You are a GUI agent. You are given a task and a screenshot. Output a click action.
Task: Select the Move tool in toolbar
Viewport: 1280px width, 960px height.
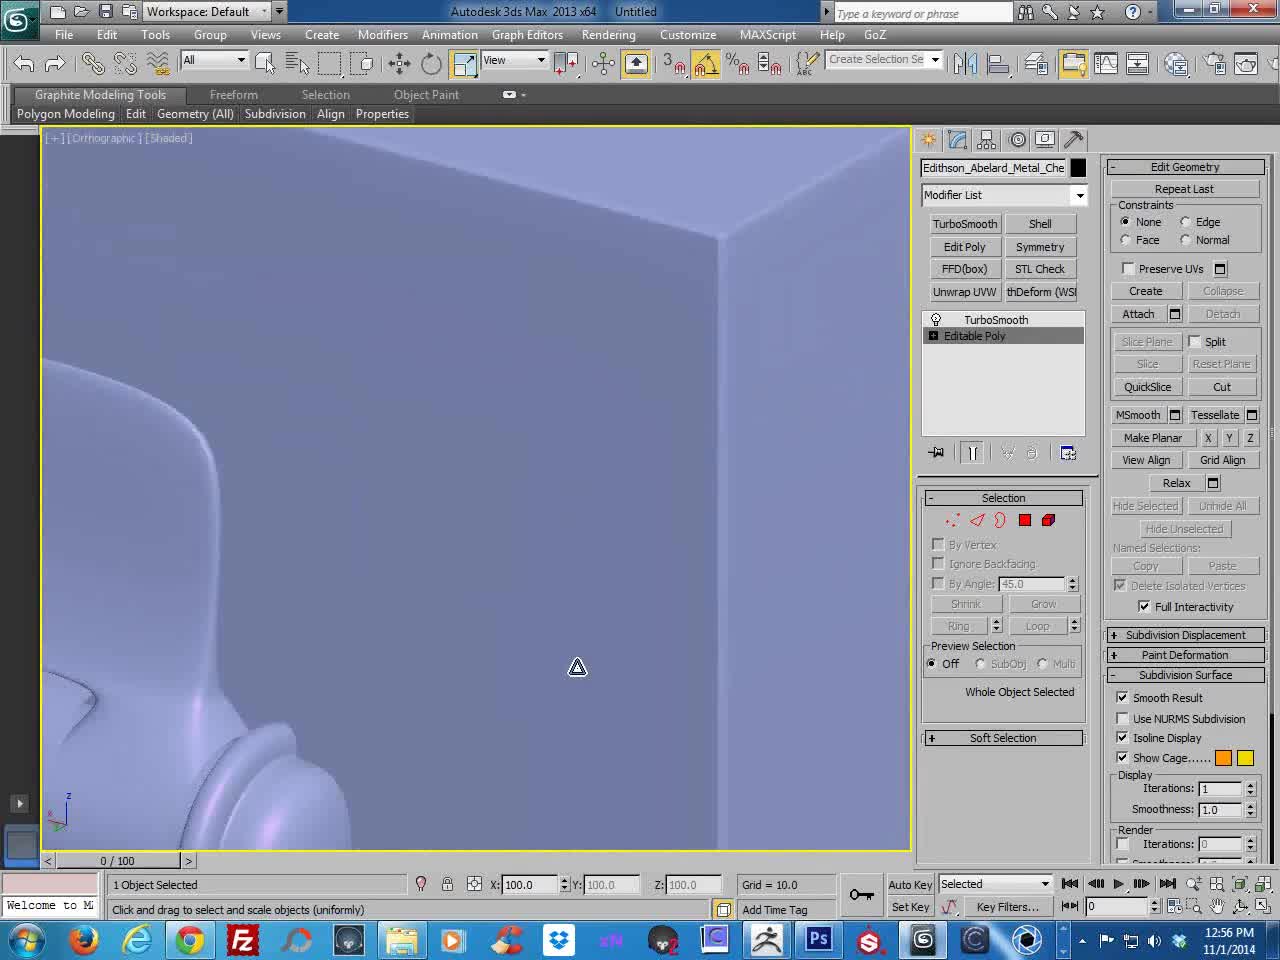(399, 64)
